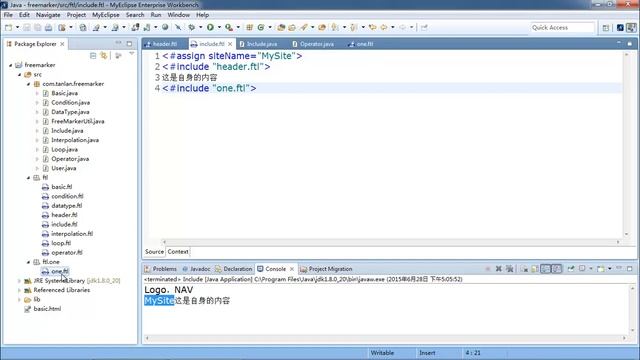Screen dimensions: 640x360
Task: Click editor horizontal scrollbar
Action: pyautogui.click(x=391, y=242)
